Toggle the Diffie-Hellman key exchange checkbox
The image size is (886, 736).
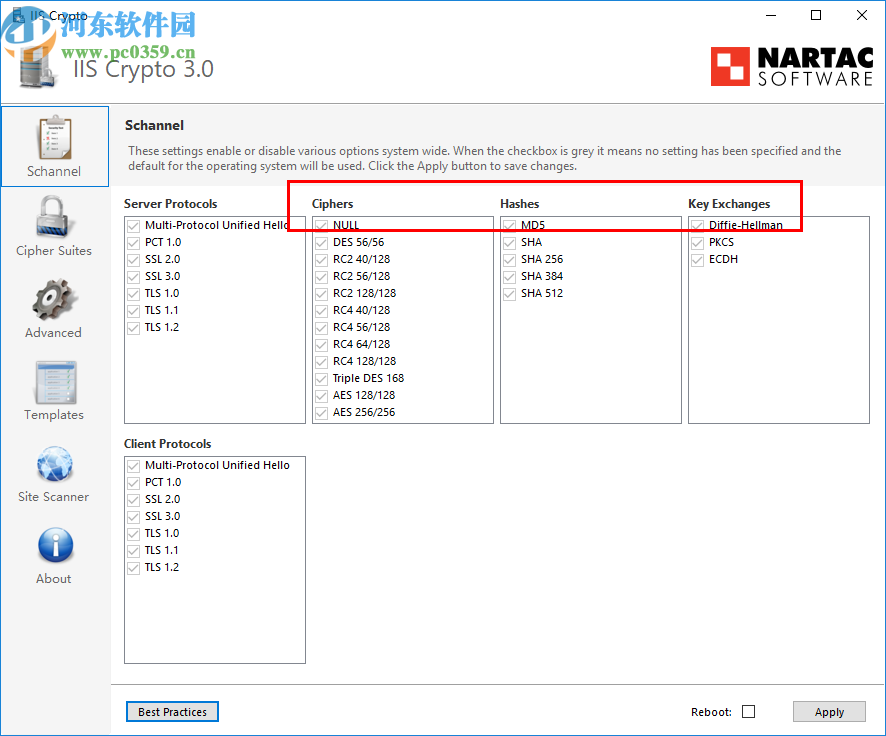point(698,226)
